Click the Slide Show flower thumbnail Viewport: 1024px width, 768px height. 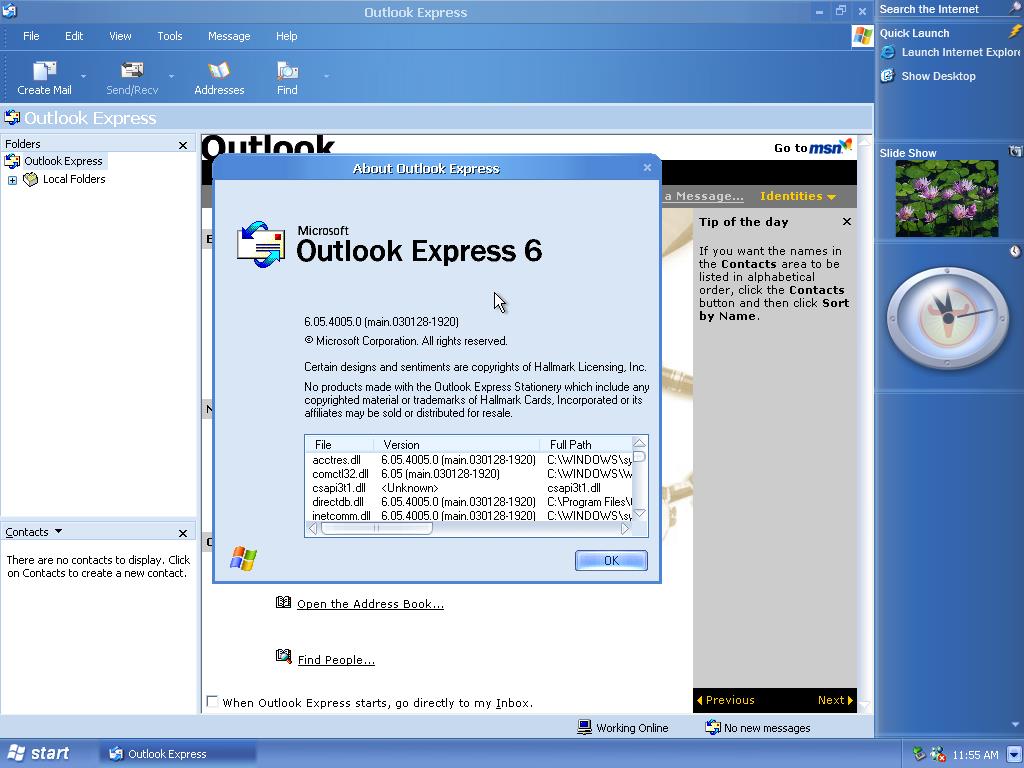(946, 199)
